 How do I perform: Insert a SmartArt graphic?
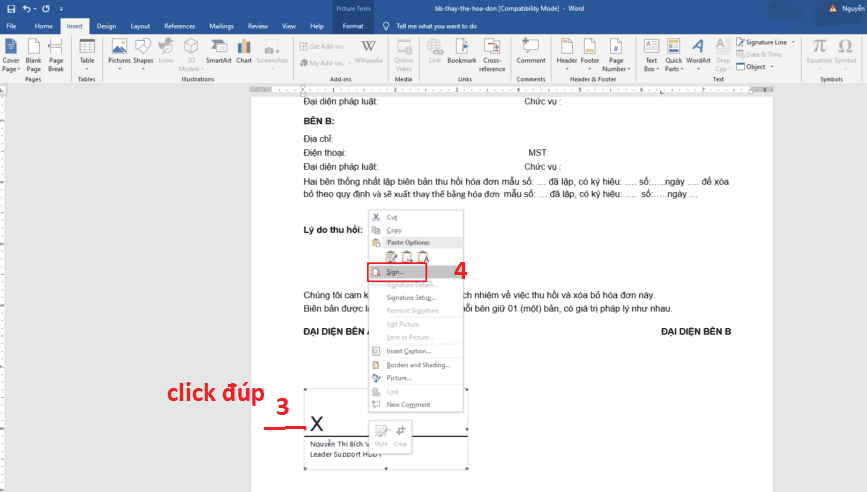(218, 51)
